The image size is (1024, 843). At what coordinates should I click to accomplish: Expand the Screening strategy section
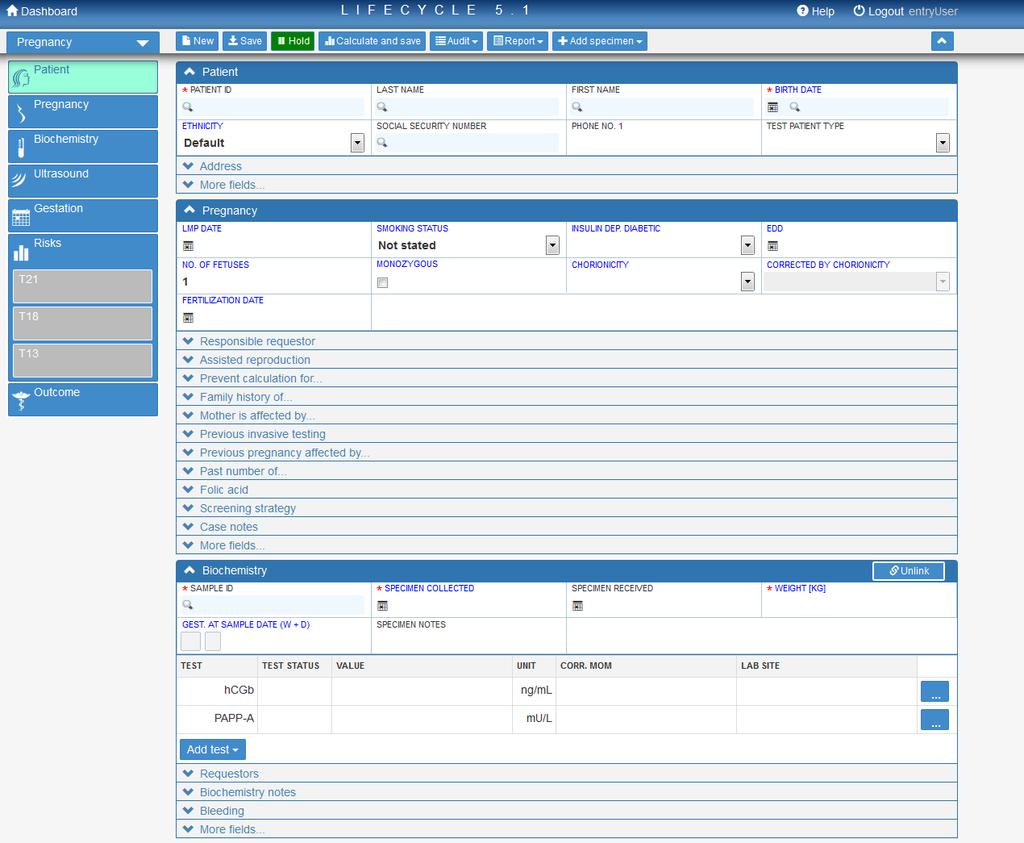pyautogui.click(x=566, y=508)
